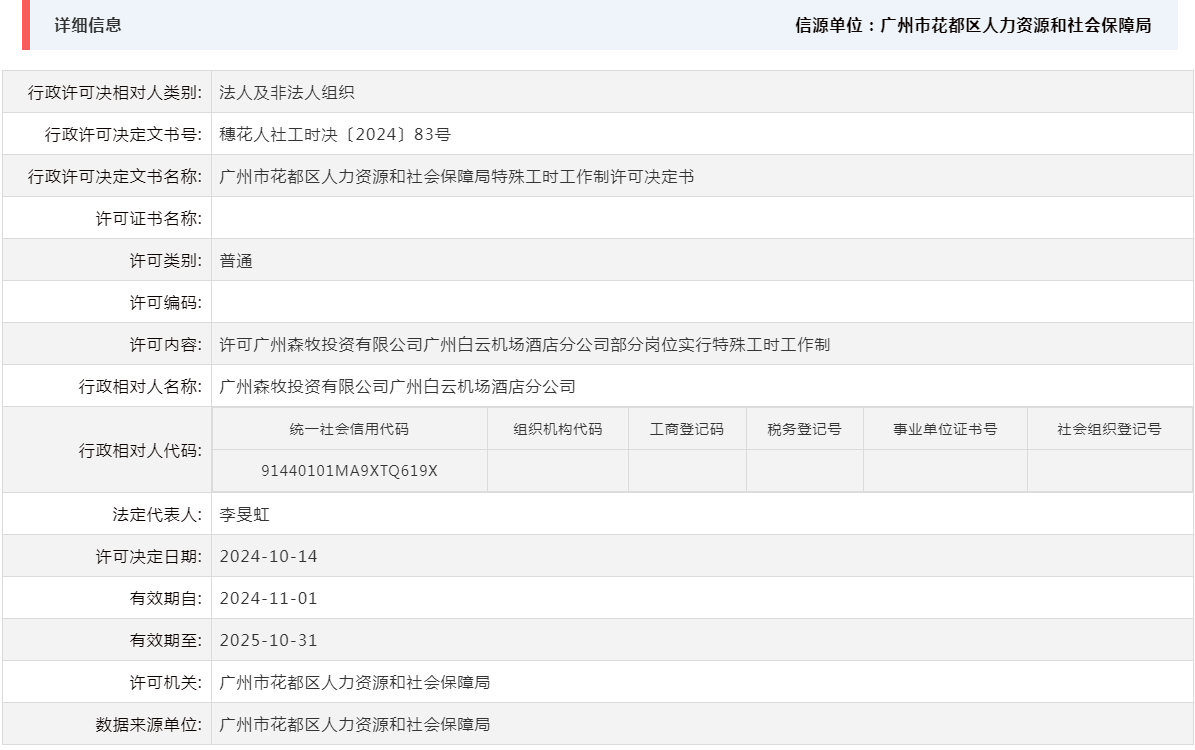1195x750 pixels.
Task: Click 许可机关 value 广州市花都区人力资源和社会保障局
Action: 354,684
